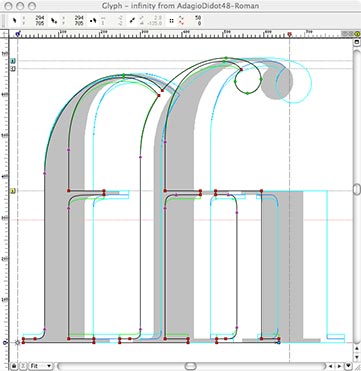Select the red right sidebearing marker on ruler
The height and width of the screenshot is (371, 361).
(289, 34)
